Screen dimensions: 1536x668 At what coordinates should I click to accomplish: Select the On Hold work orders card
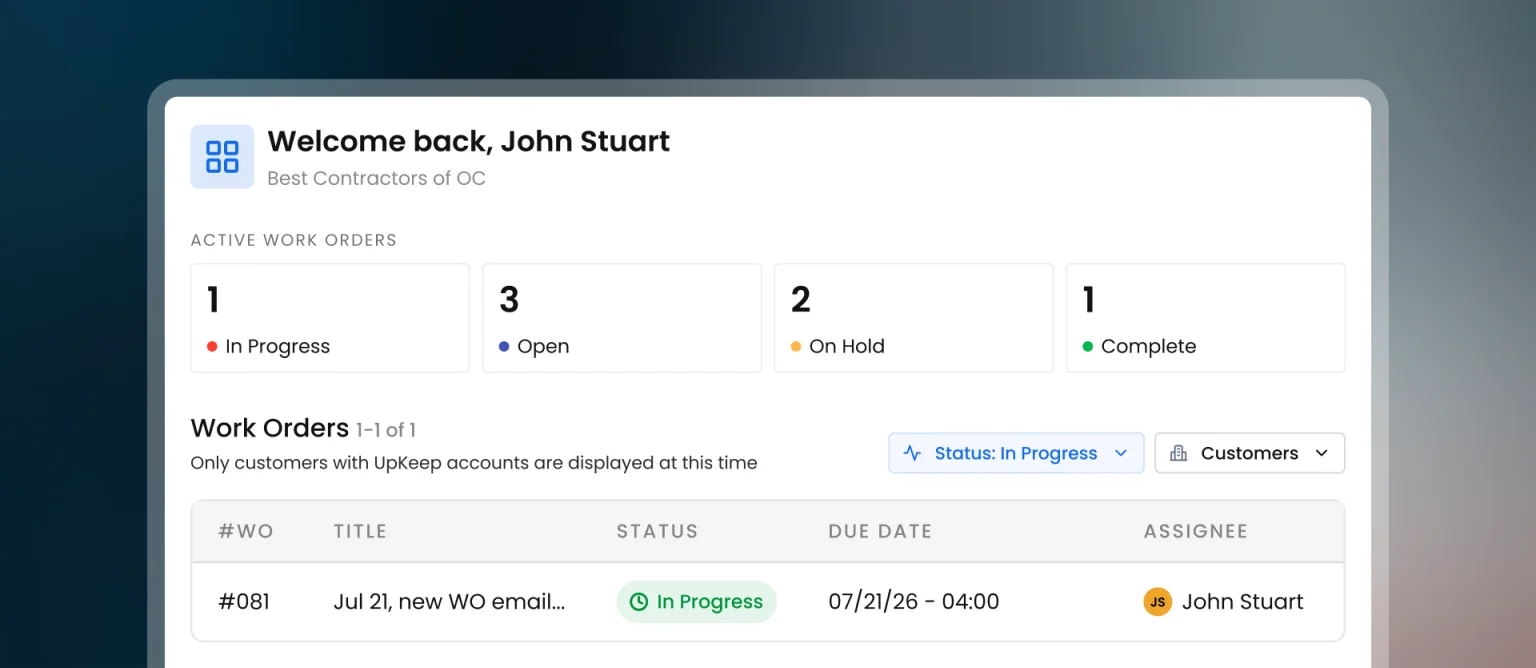(914, 318)
